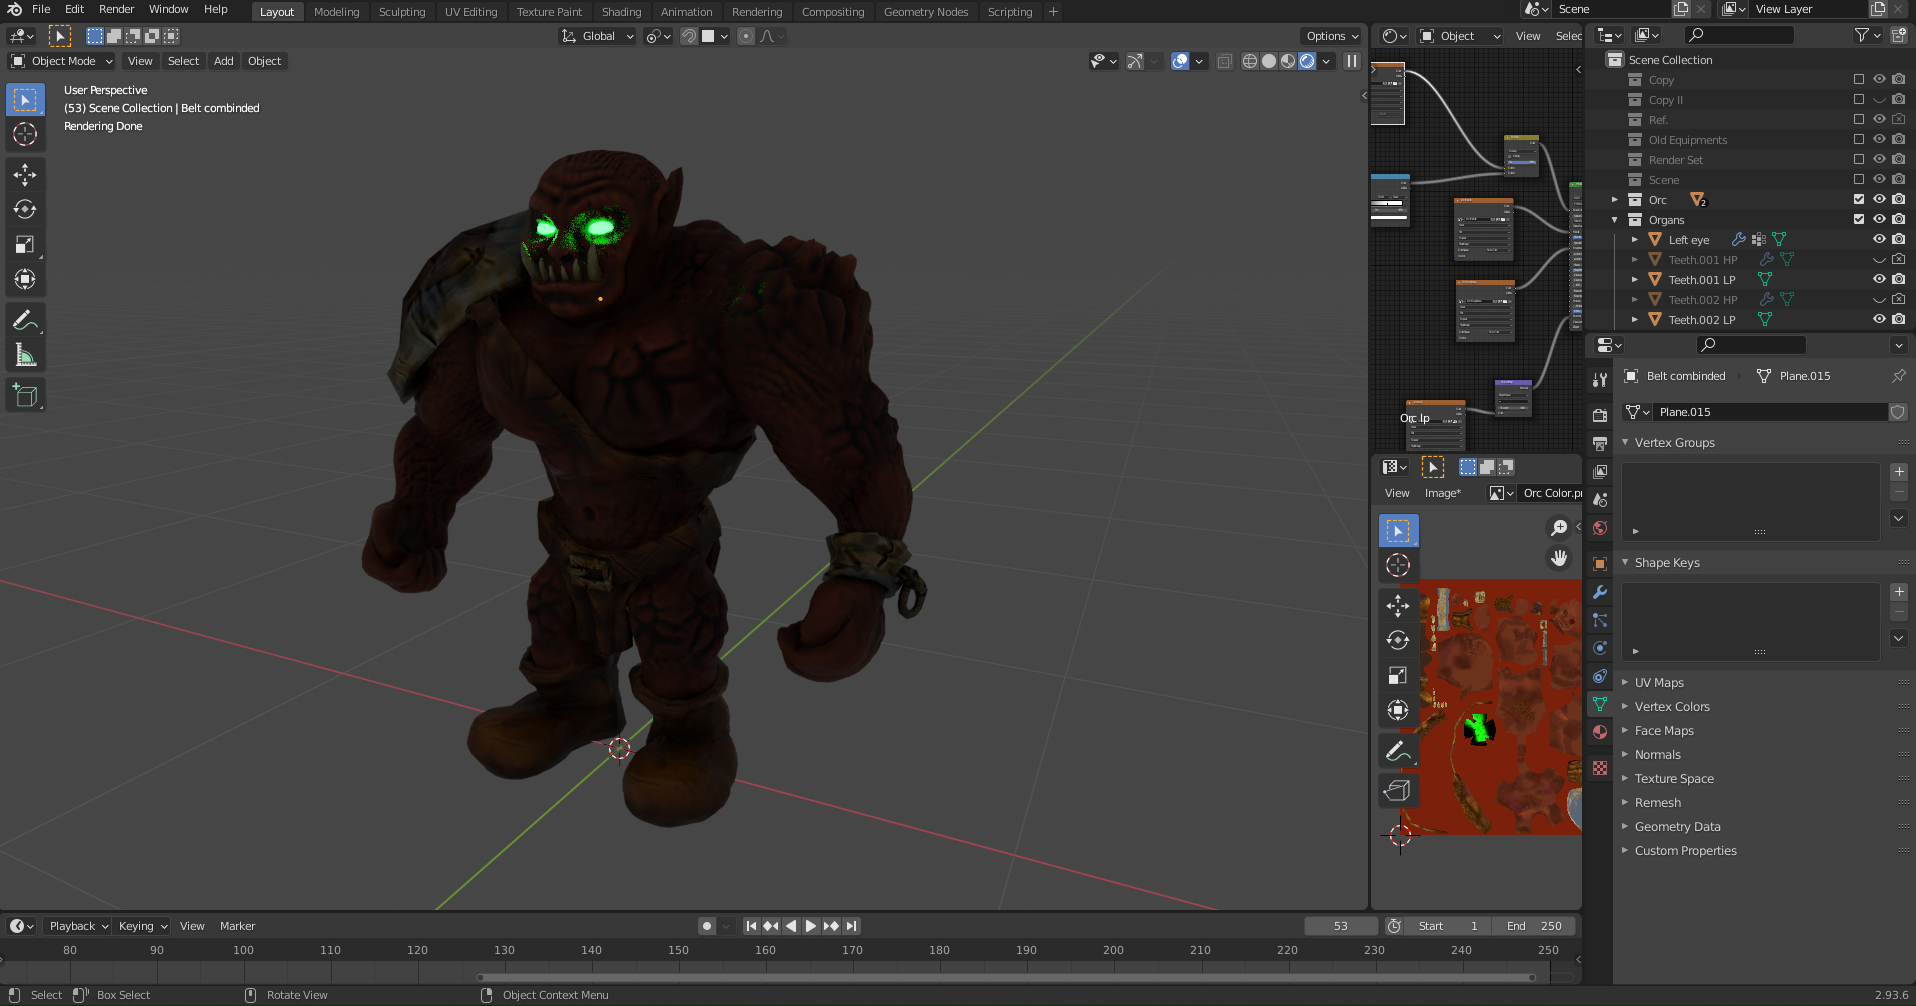Switch to Wireframe viewport shading
The image size is (1916, 1006).
(x=1250, y=61)
